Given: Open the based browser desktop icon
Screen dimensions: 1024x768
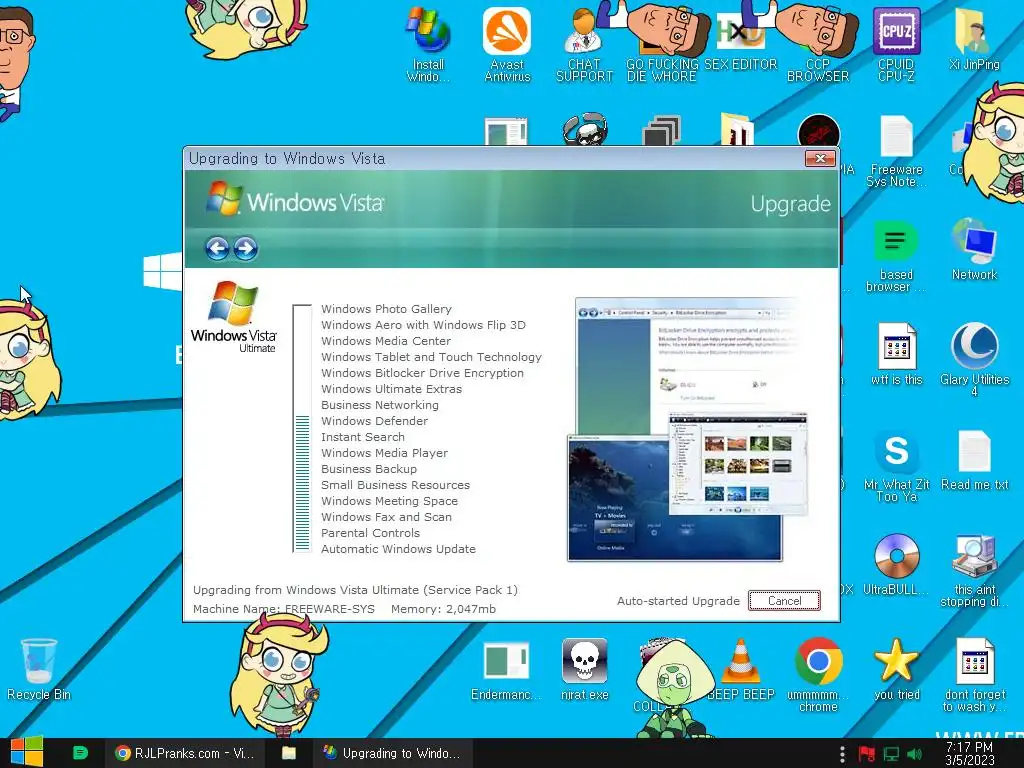Looking at the screenshot, I should coord(896,256).
